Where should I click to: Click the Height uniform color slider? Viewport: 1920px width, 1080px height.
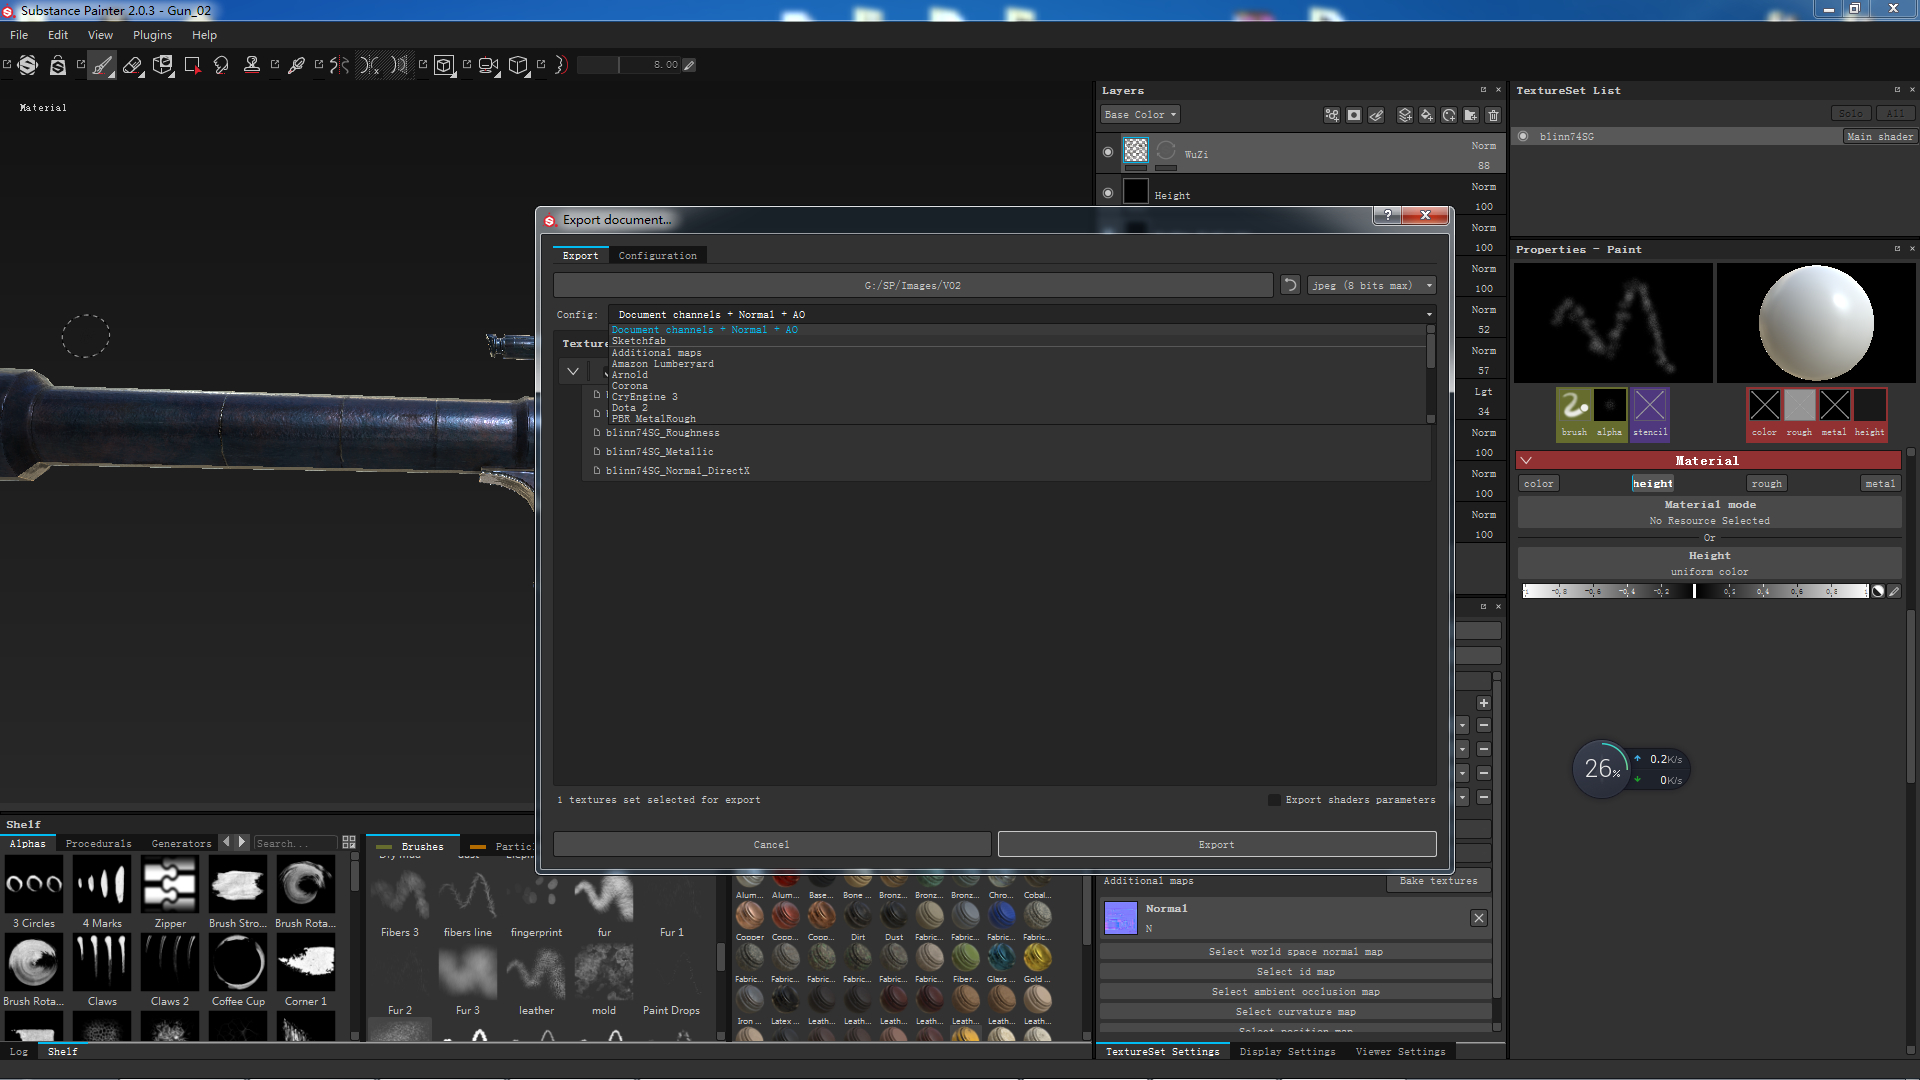[x=1694, y=591]
